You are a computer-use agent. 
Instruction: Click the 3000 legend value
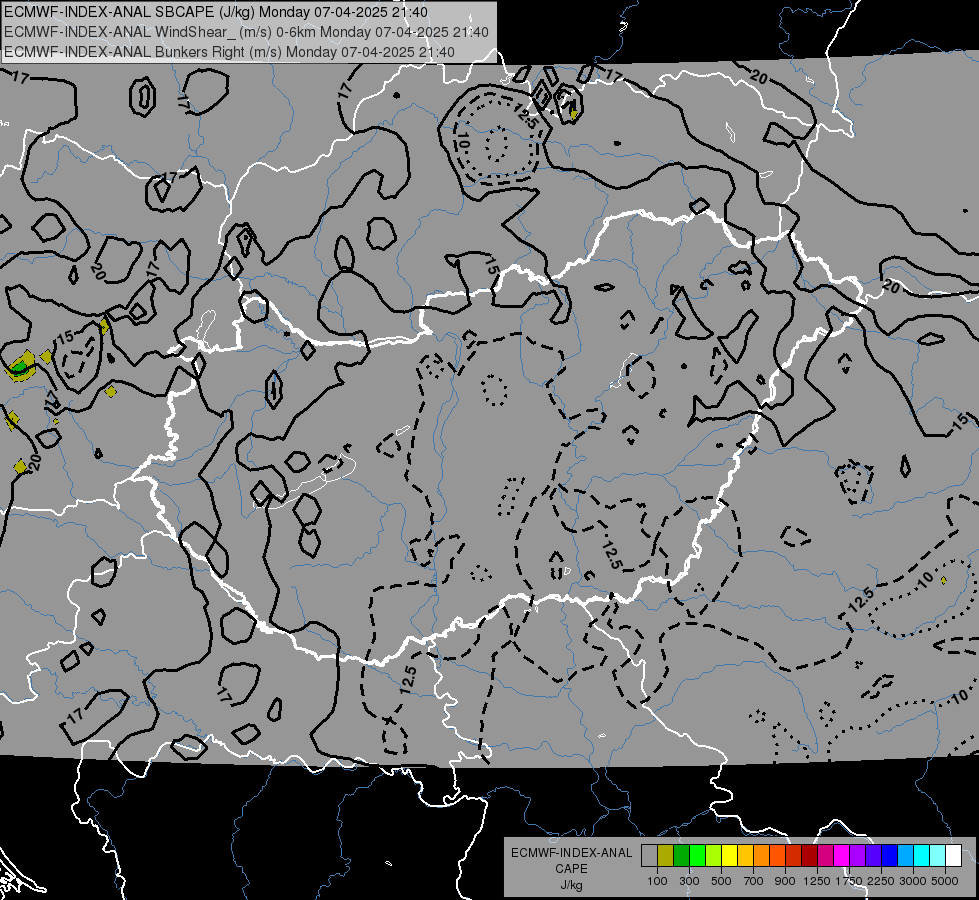913,881
